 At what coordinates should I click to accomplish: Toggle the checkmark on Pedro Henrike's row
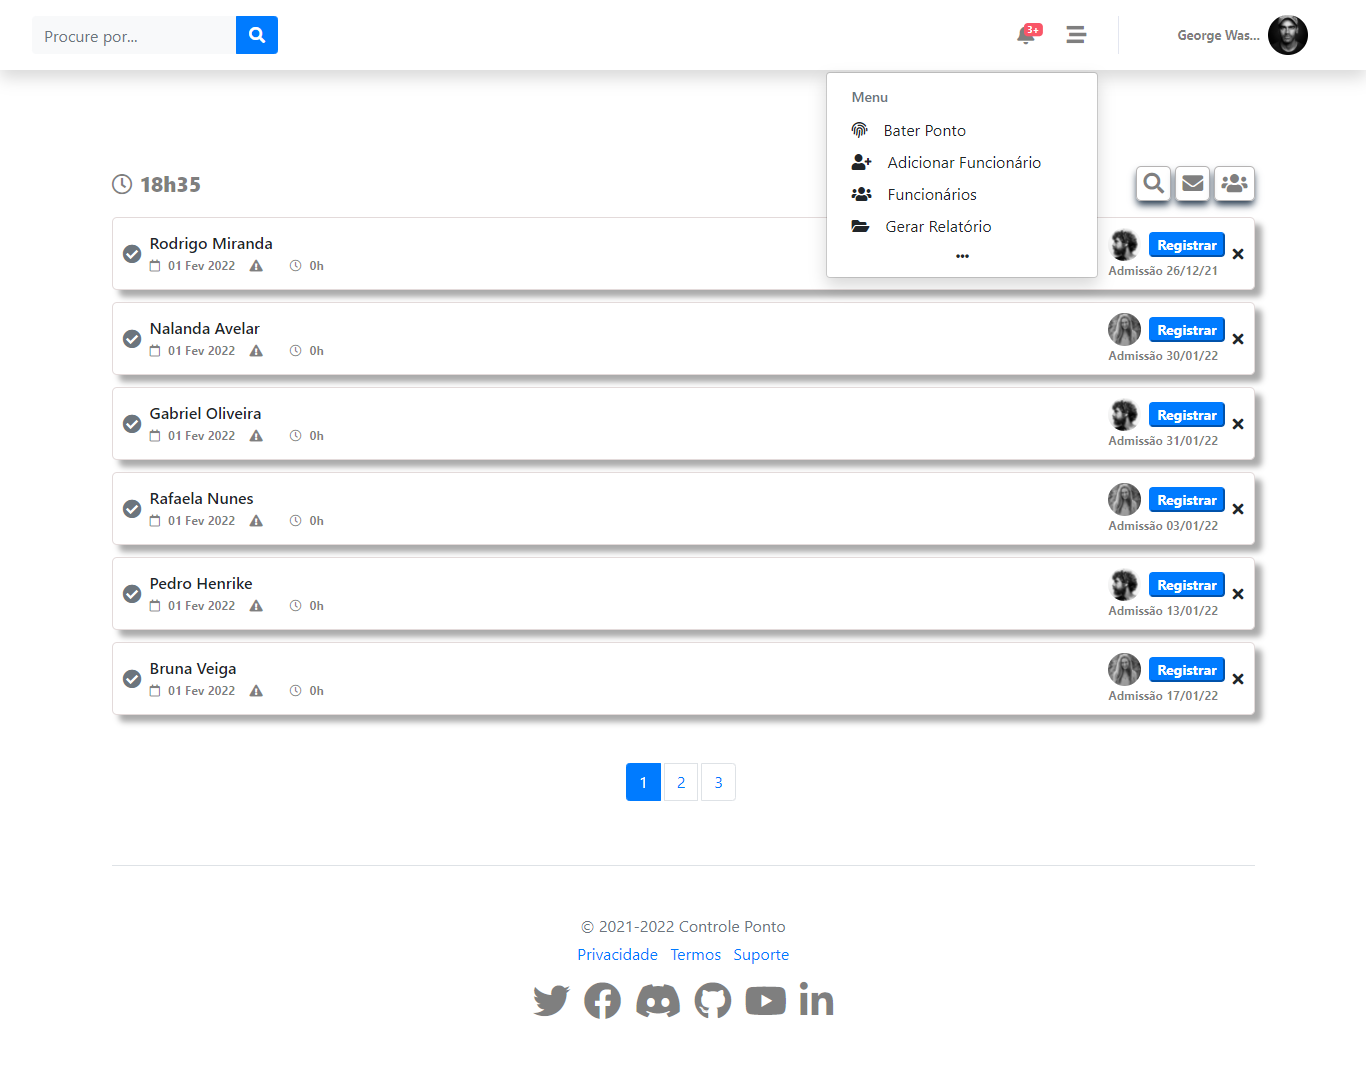tap(131, 593)
